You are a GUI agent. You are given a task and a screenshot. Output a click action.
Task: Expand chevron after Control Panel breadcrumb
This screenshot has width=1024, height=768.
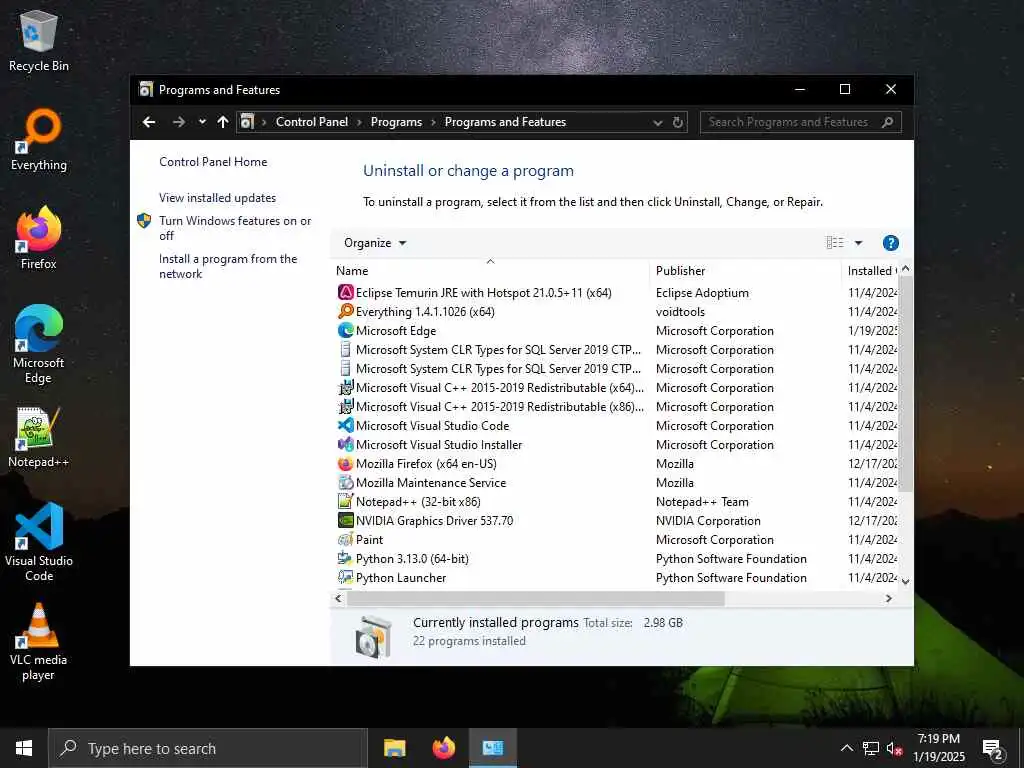coord(359,122)
